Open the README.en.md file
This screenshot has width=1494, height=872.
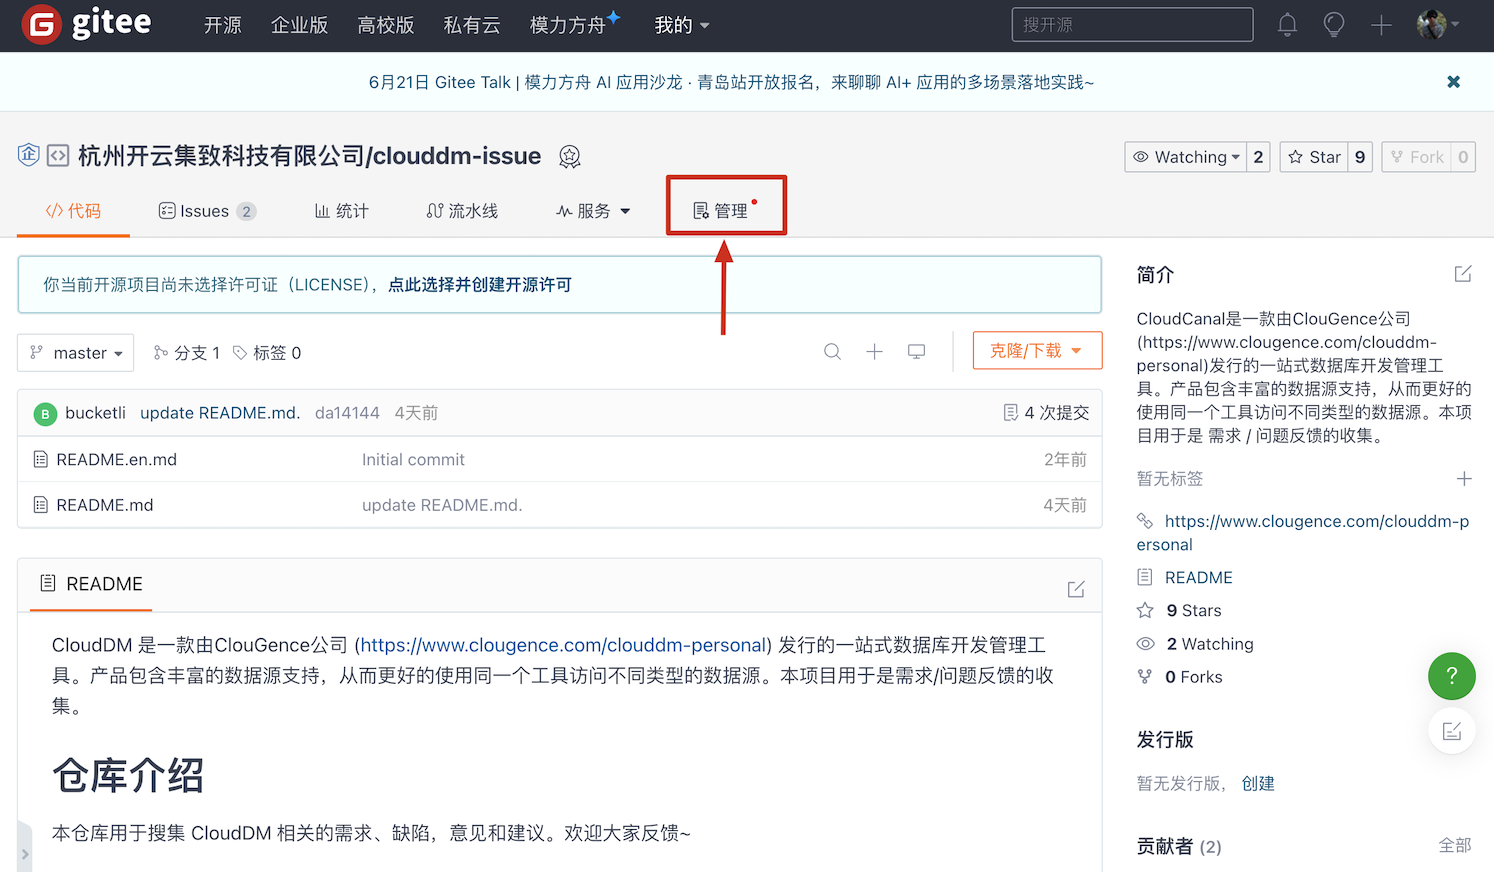click(x=116, y=459)
